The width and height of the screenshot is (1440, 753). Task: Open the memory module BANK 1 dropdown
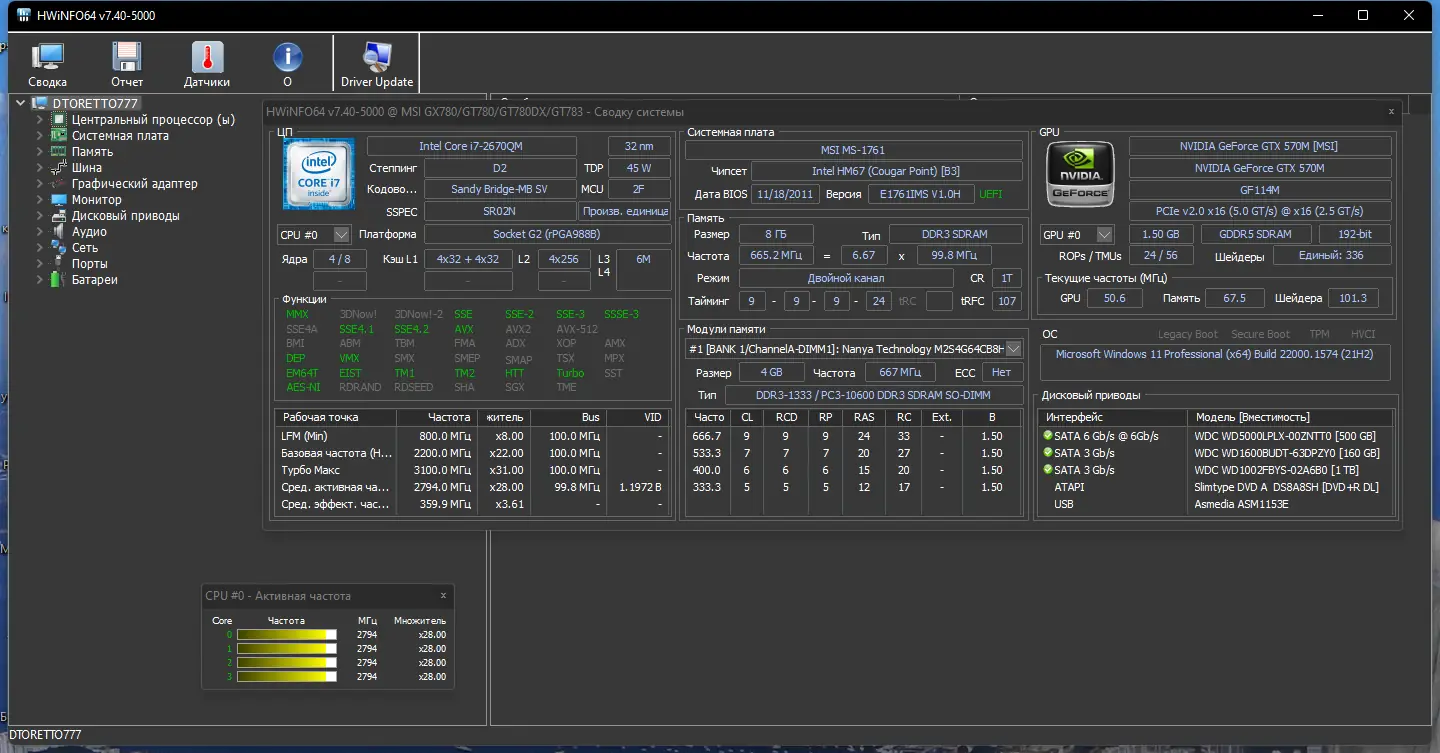click(x=1013, y=349)
